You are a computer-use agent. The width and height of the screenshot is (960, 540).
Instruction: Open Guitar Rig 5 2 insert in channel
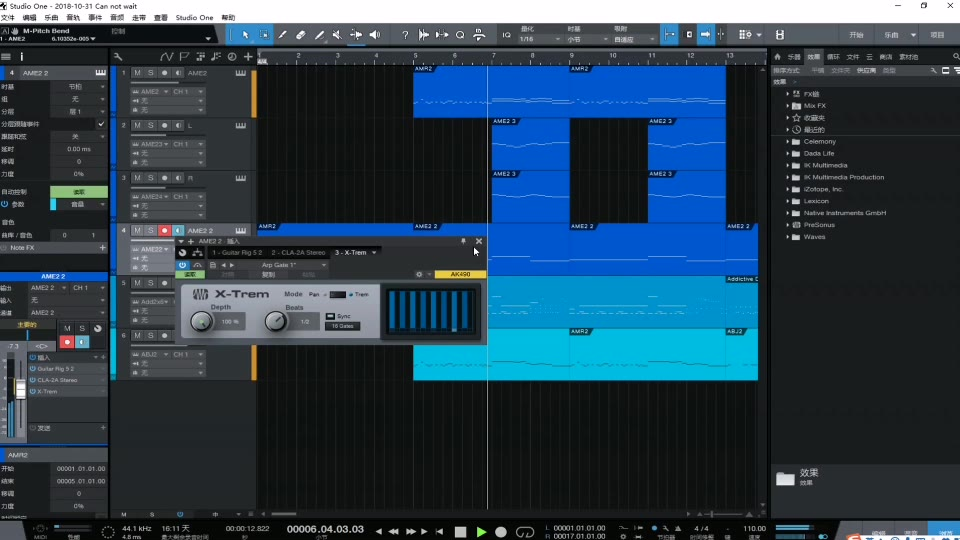click(x=56, y=369)
